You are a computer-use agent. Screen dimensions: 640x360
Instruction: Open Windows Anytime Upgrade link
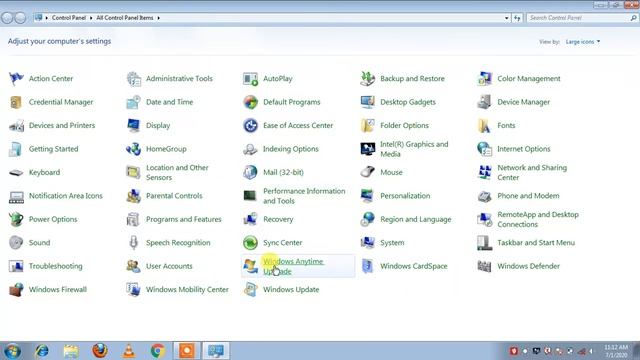pyautogui.click(x=293, y=266)
